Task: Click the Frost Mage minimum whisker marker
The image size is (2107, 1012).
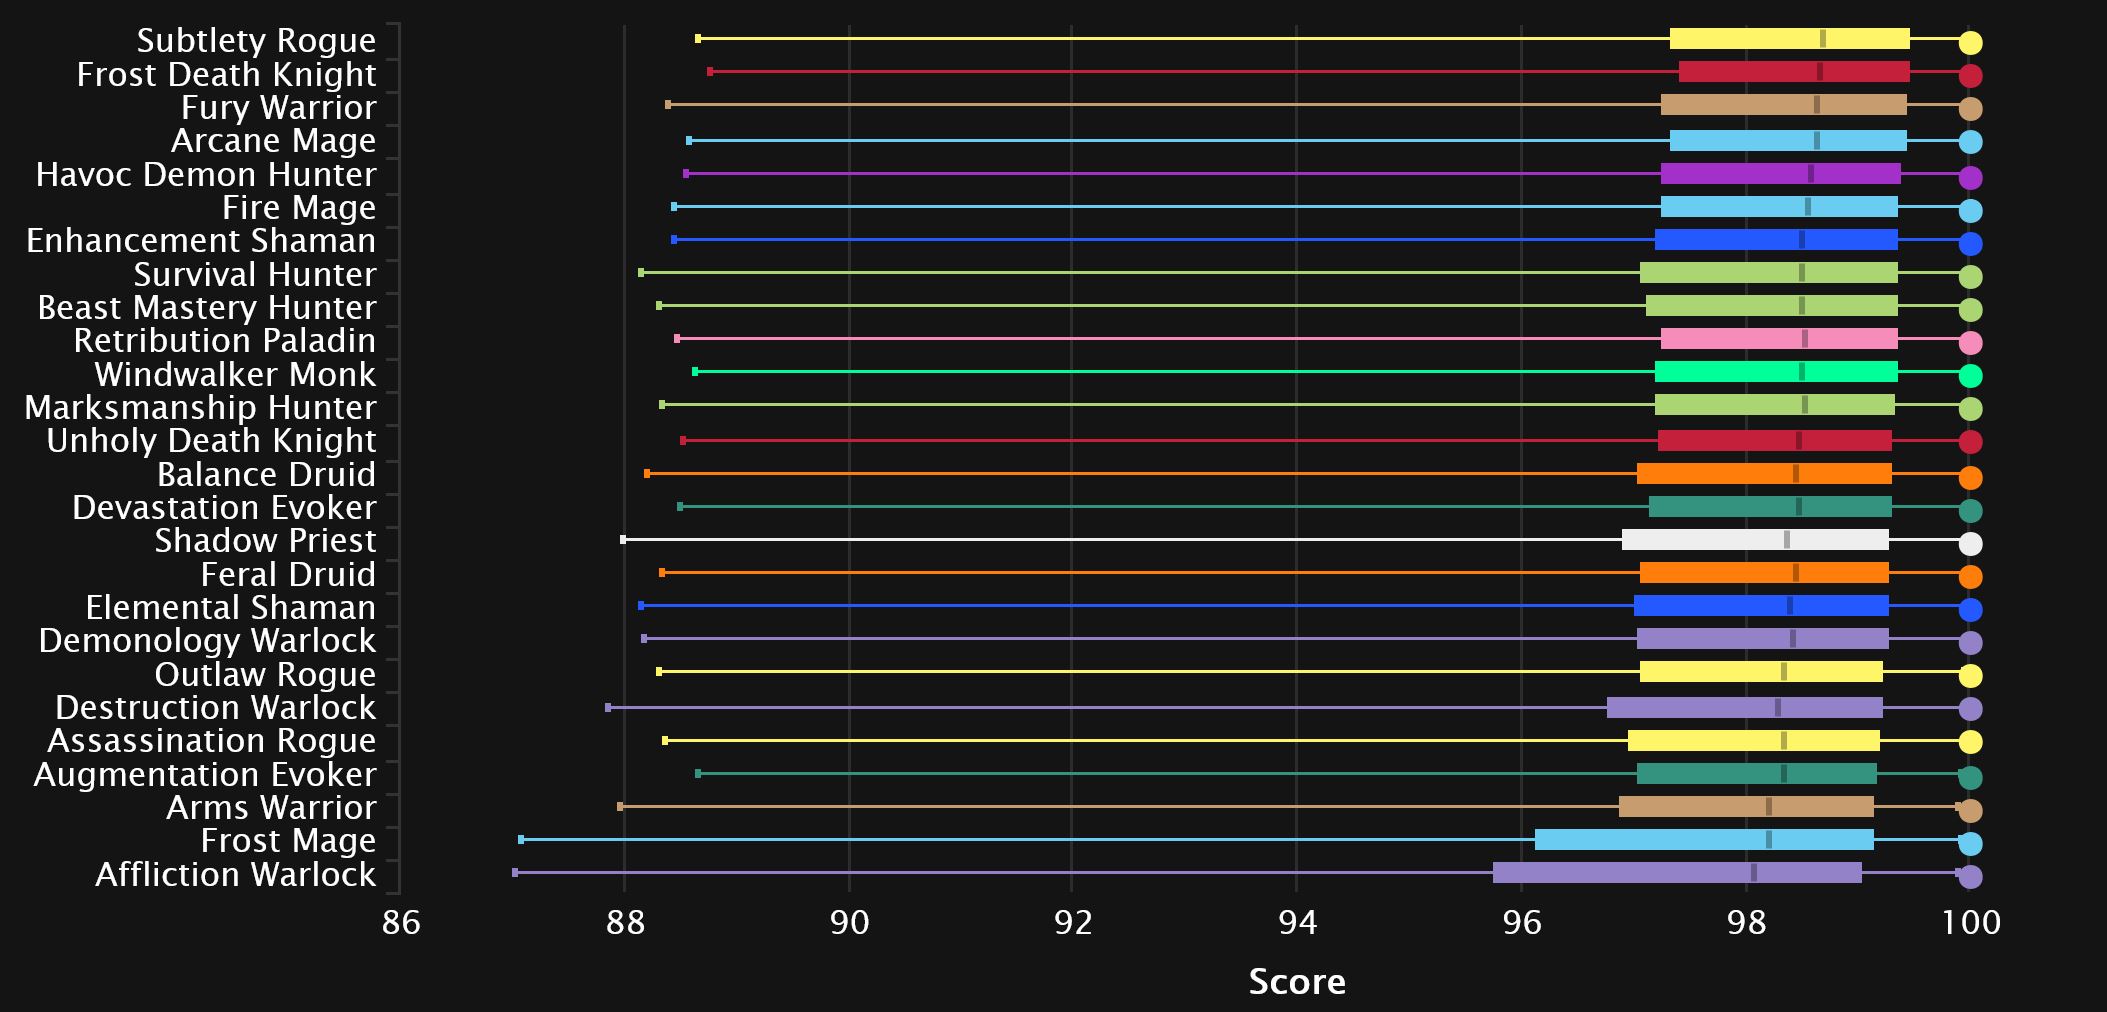Action: tap(521, 840)
